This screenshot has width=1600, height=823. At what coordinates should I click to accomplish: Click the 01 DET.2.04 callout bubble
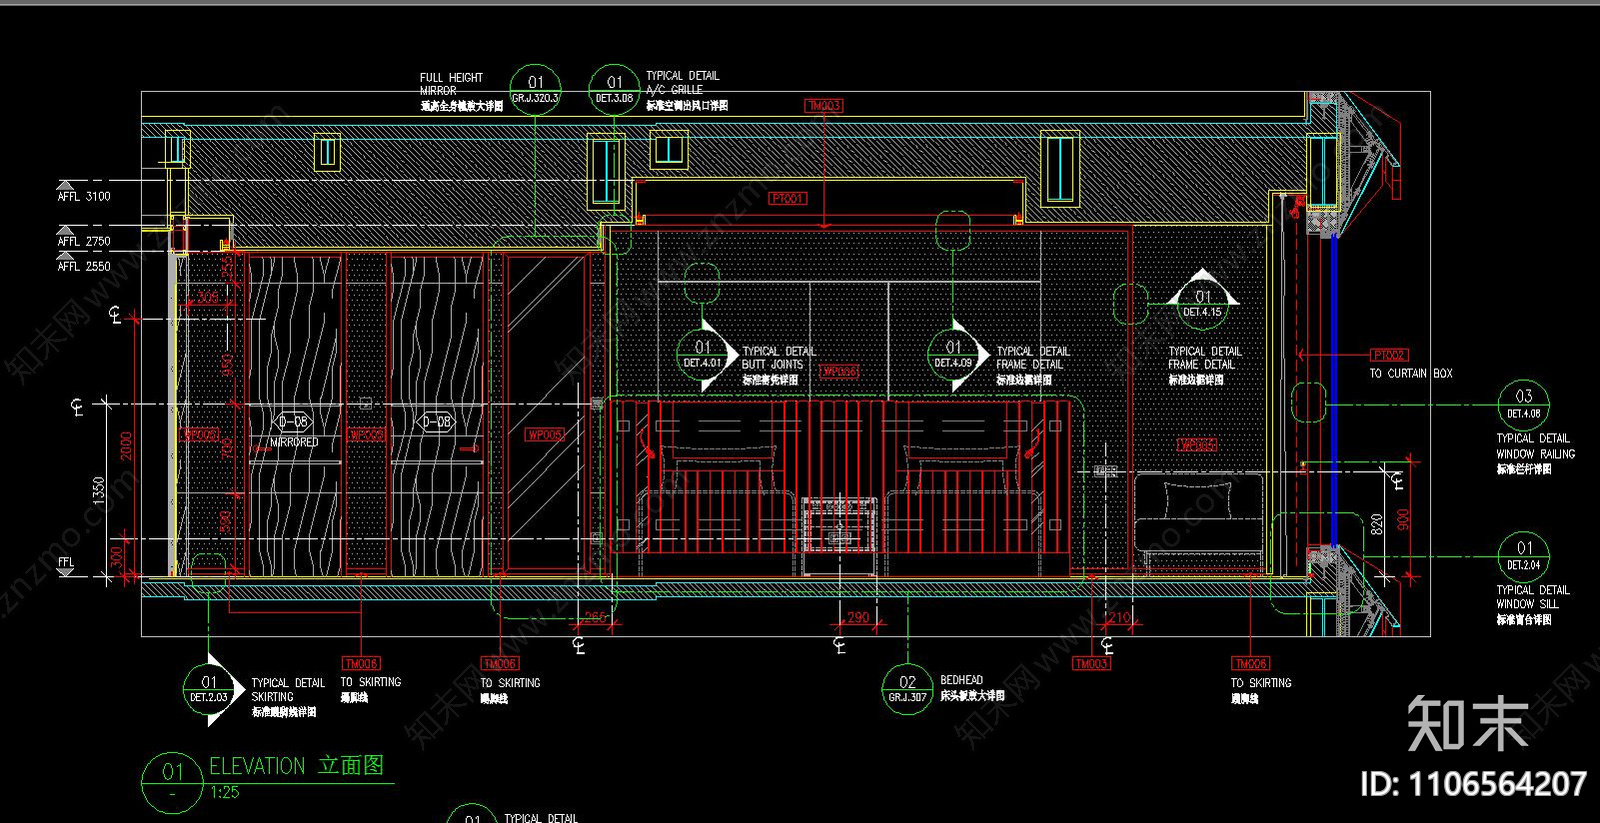1524,557
